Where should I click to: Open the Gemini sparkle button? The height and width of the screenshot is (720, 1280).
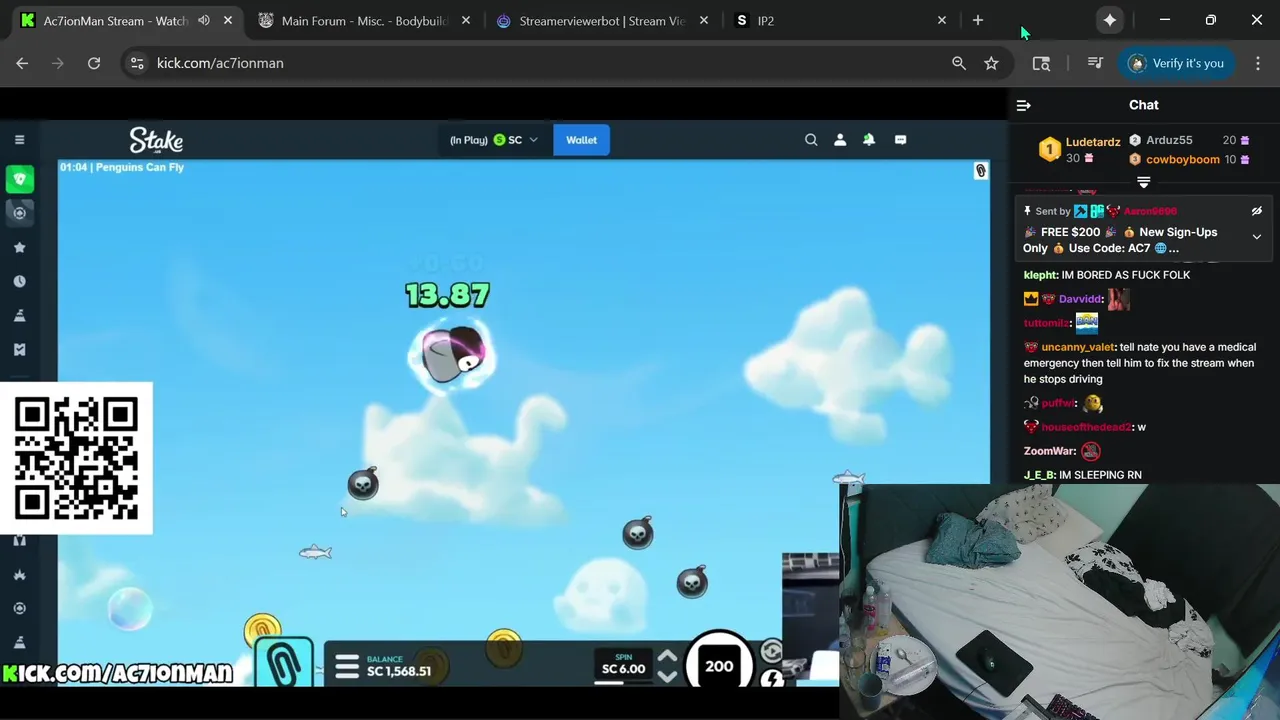coord(1110,20)
